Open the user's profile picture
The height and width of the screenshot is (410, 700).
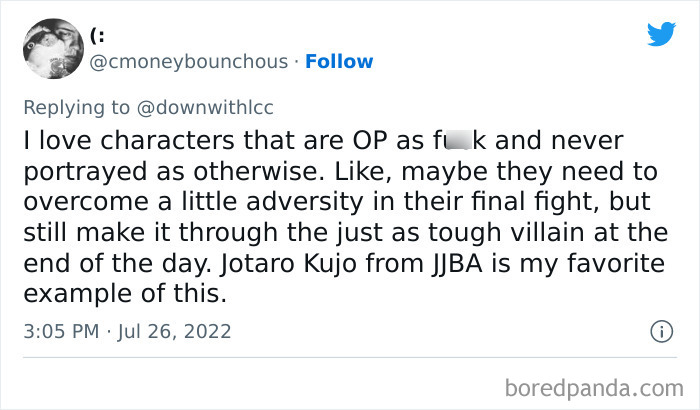pyautogui.click(x=53, y=48)
